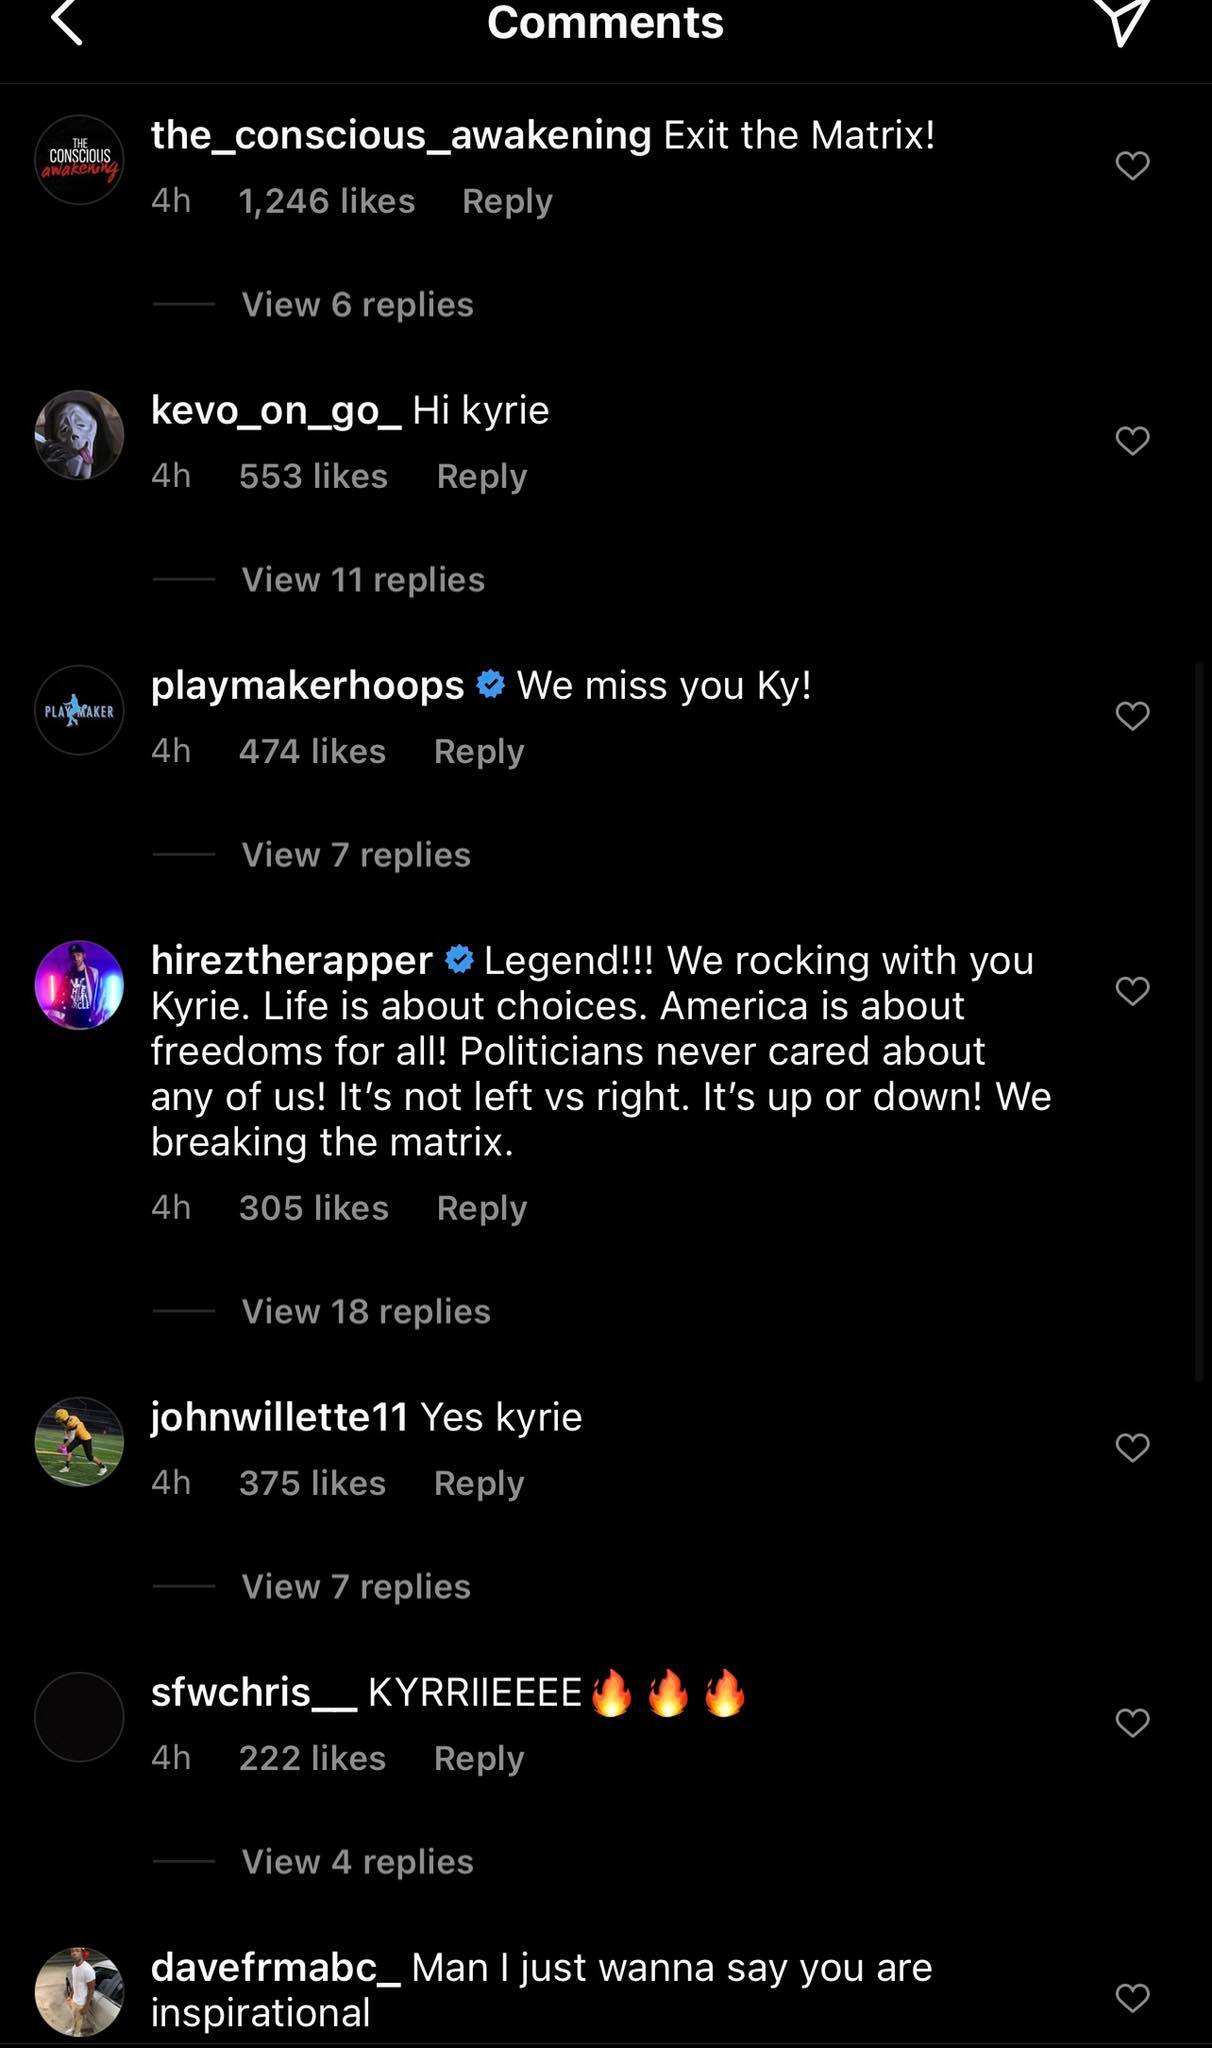View 4 replies under sfwchris__'s comment
Viewport: 1212px width, 2048px height.
pyautogui.click(x=356, y=1860)
